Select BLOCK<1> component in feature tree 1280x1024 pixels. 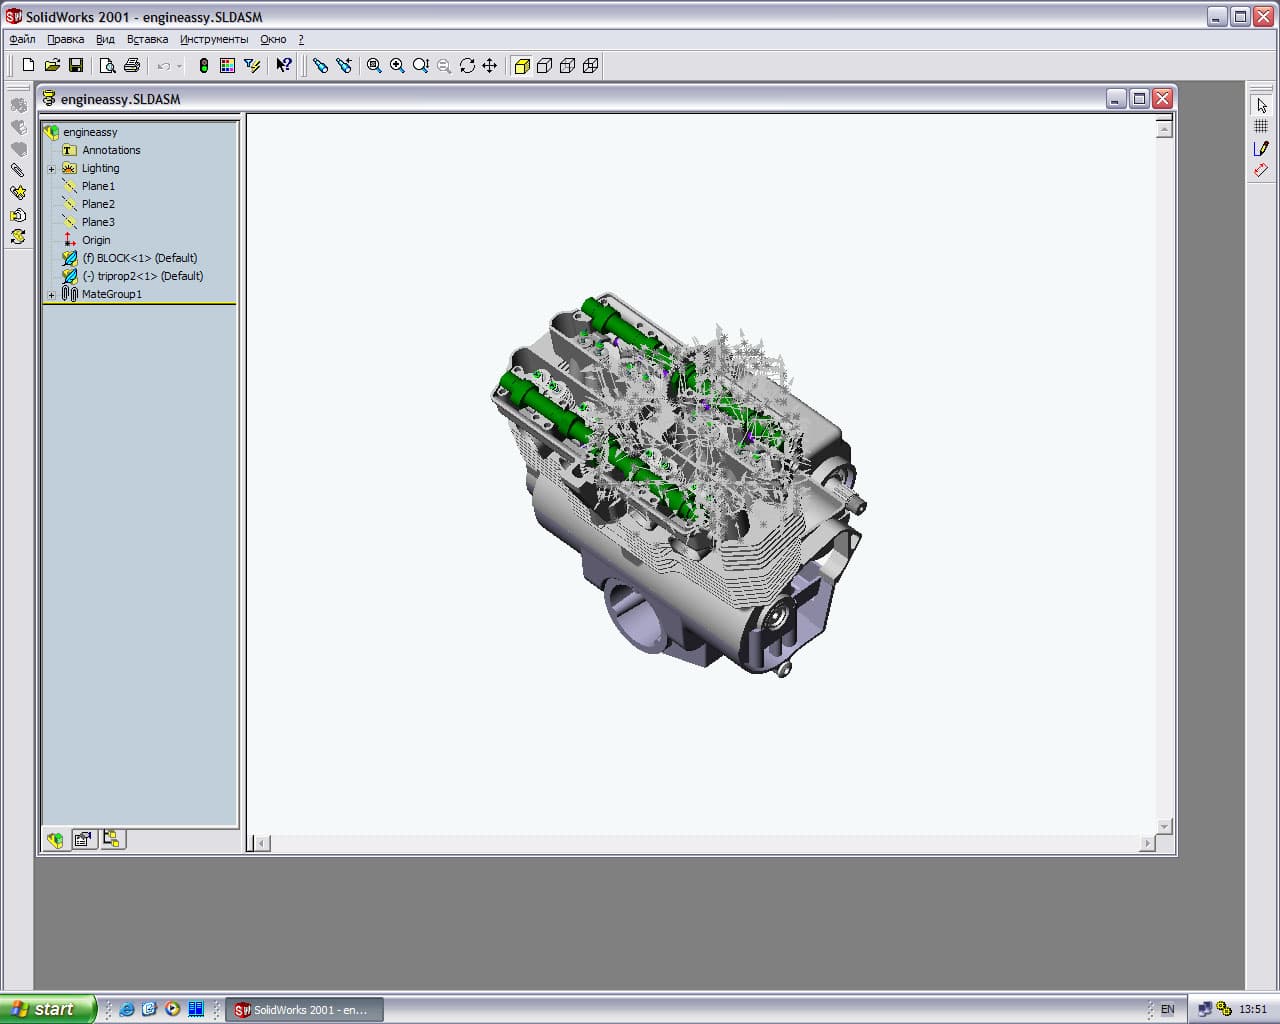[x=139, y=258]
